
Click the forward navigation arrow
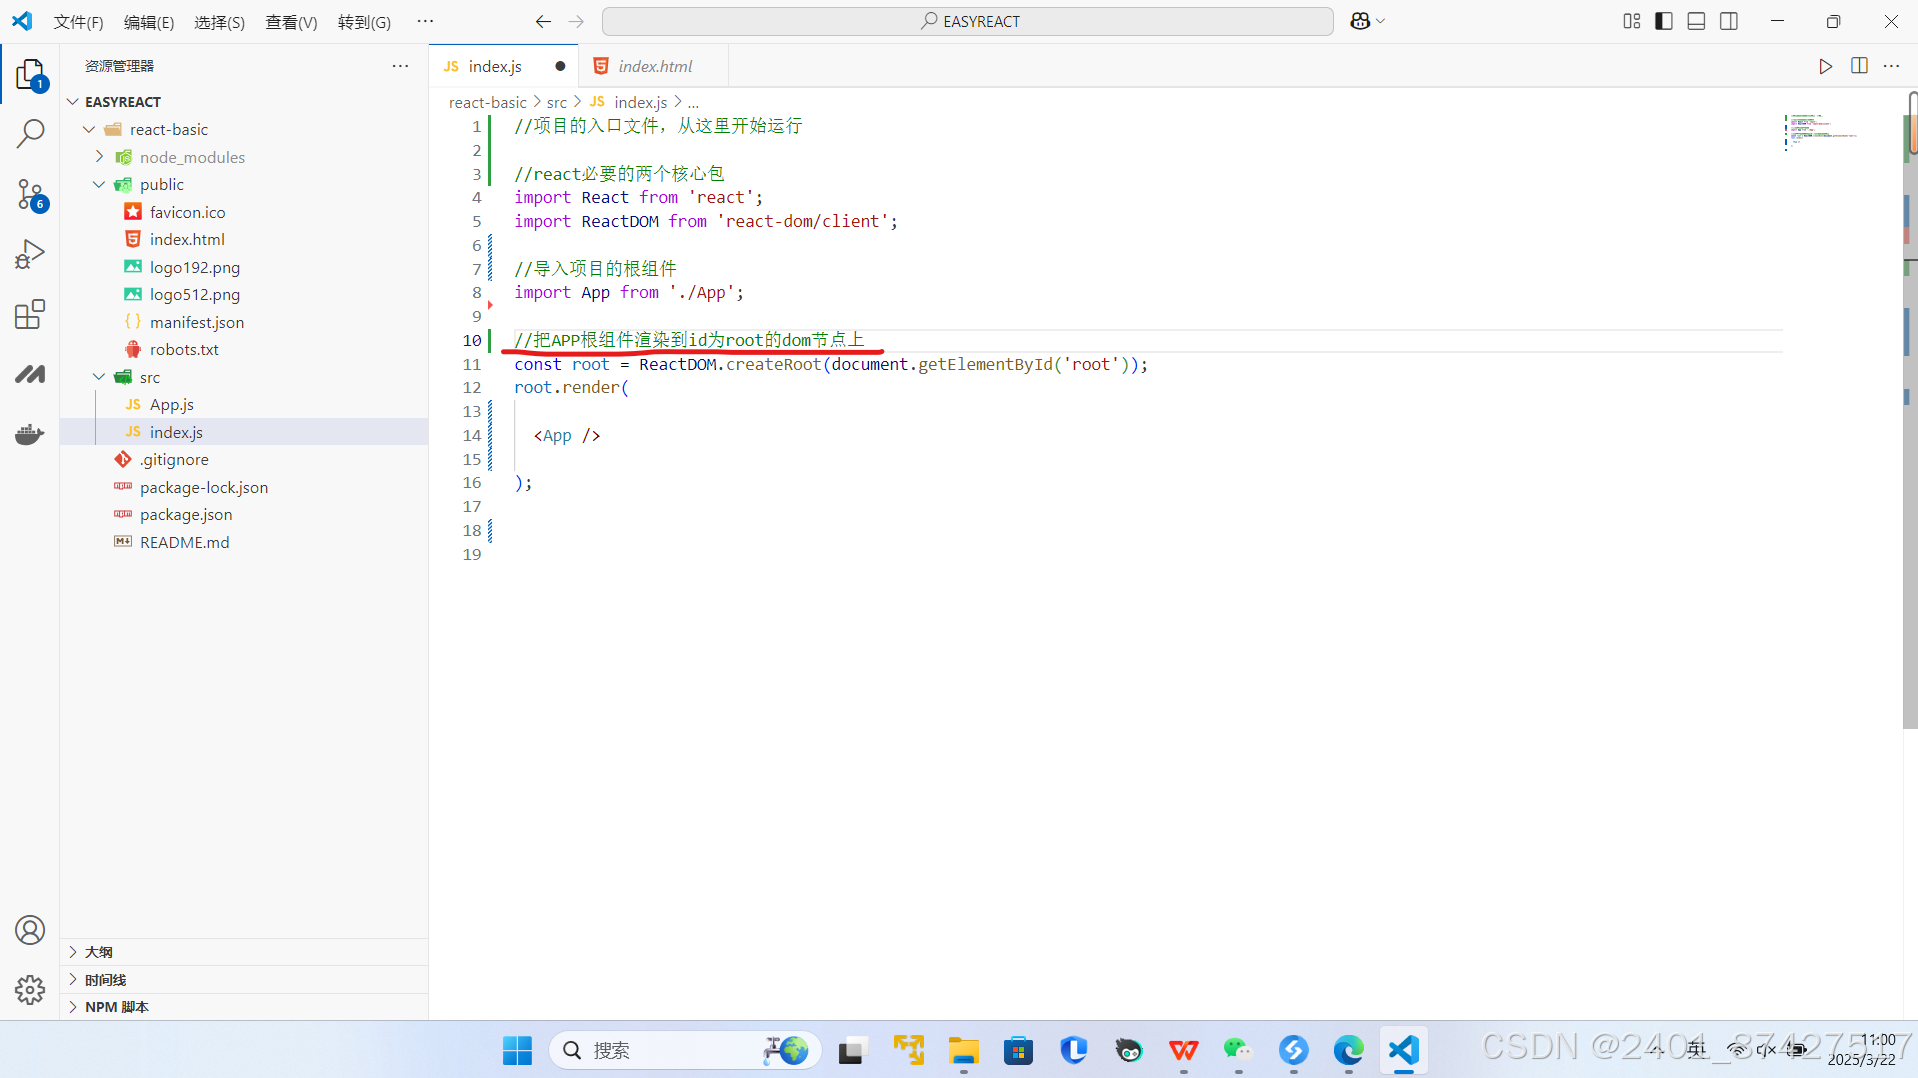pyautogui.click(x=575, y=21)
